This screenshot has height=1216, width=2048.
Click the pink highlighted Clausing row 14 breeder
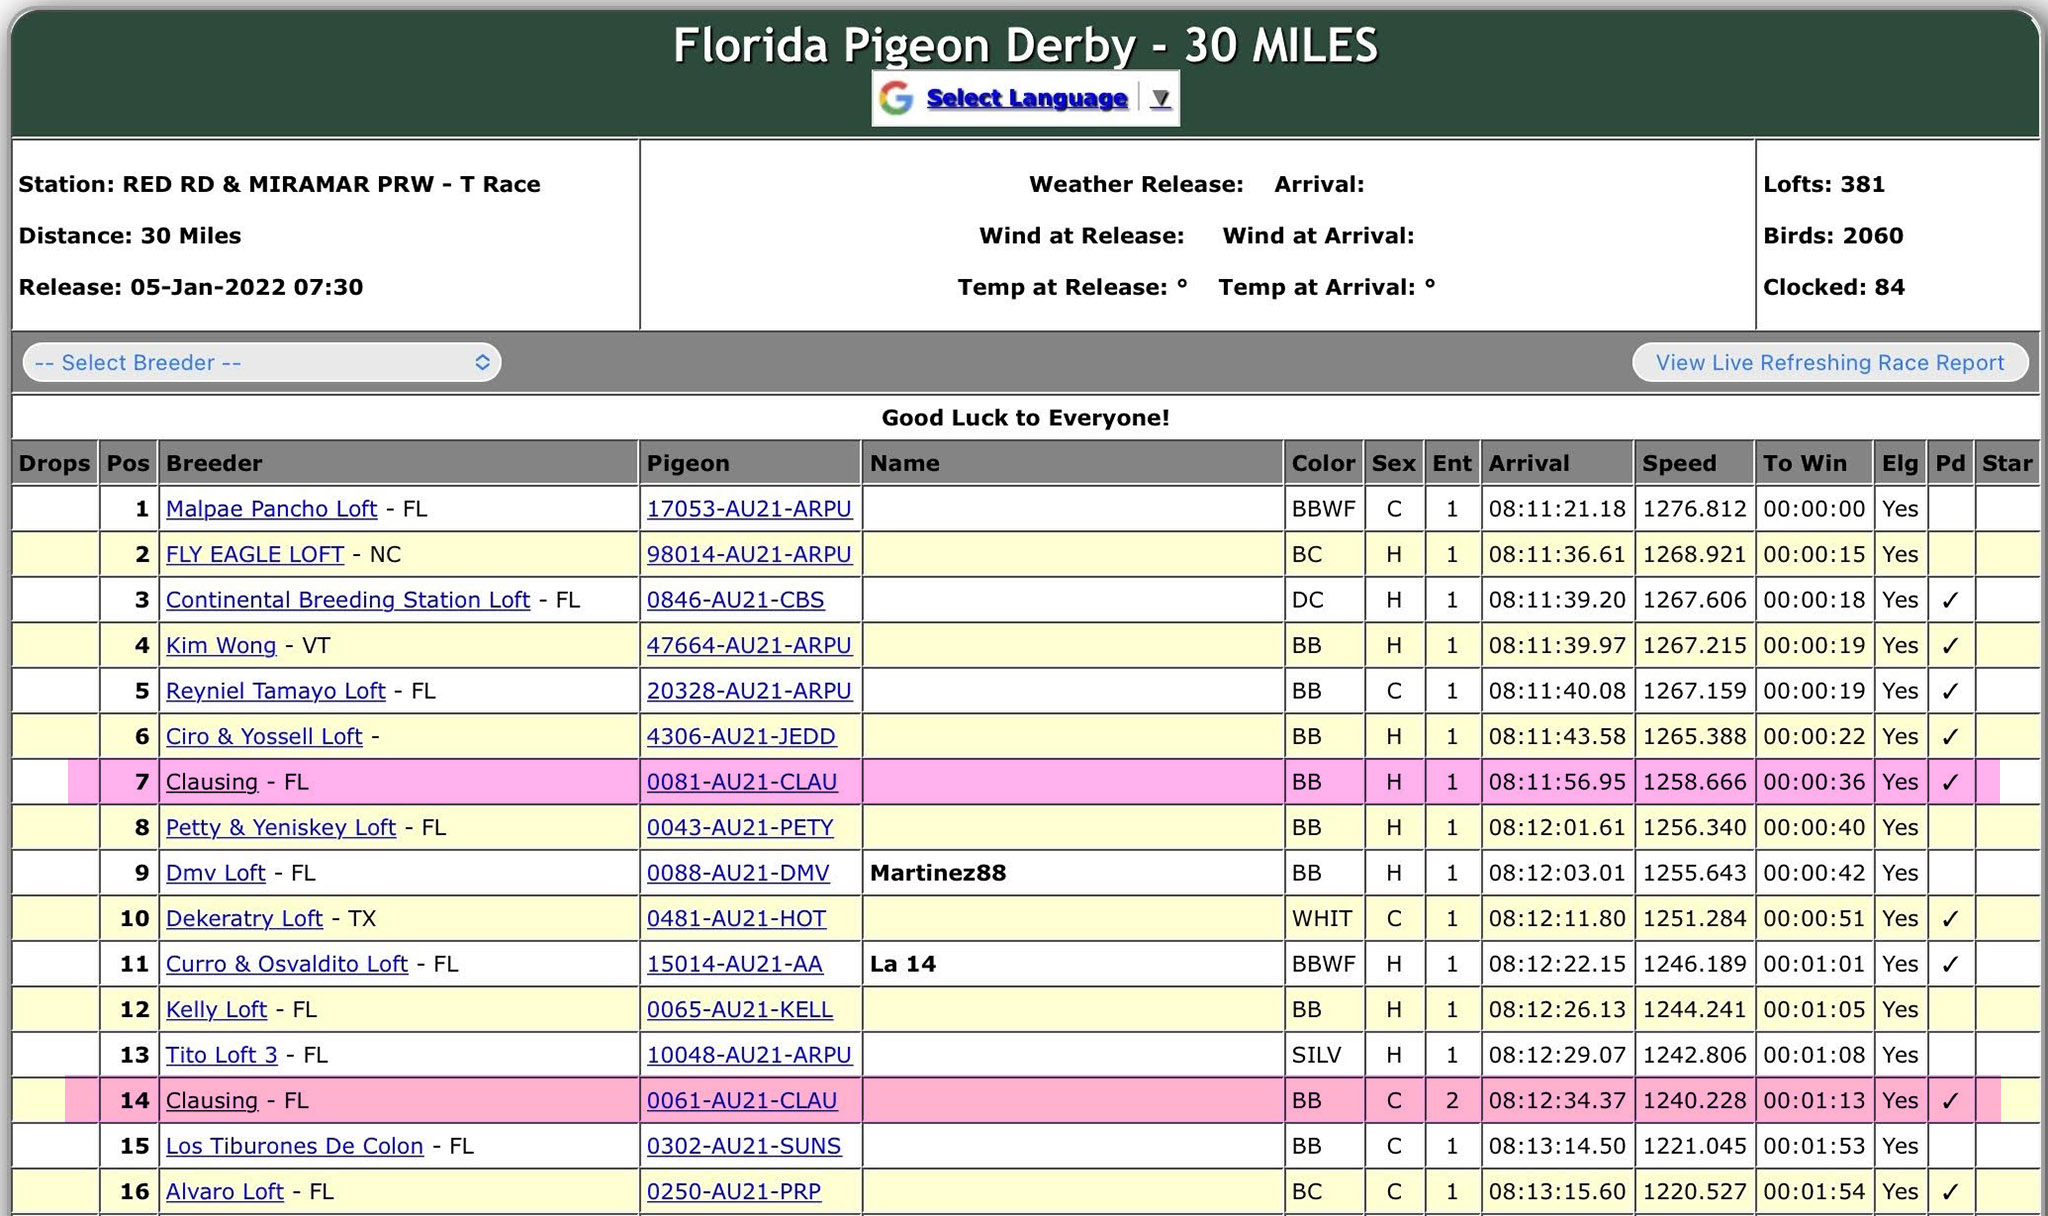211,1100
